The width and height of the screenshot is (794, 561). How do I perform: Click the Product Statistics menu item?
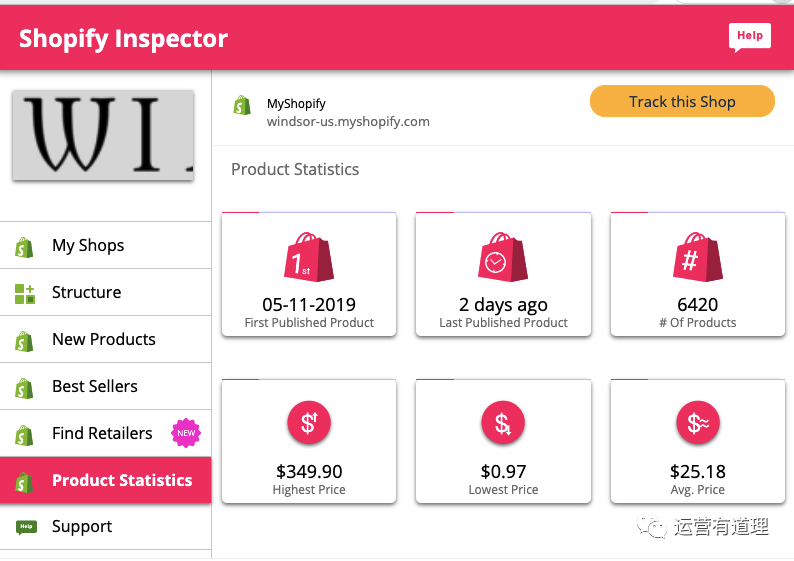[x=121, y=480]
